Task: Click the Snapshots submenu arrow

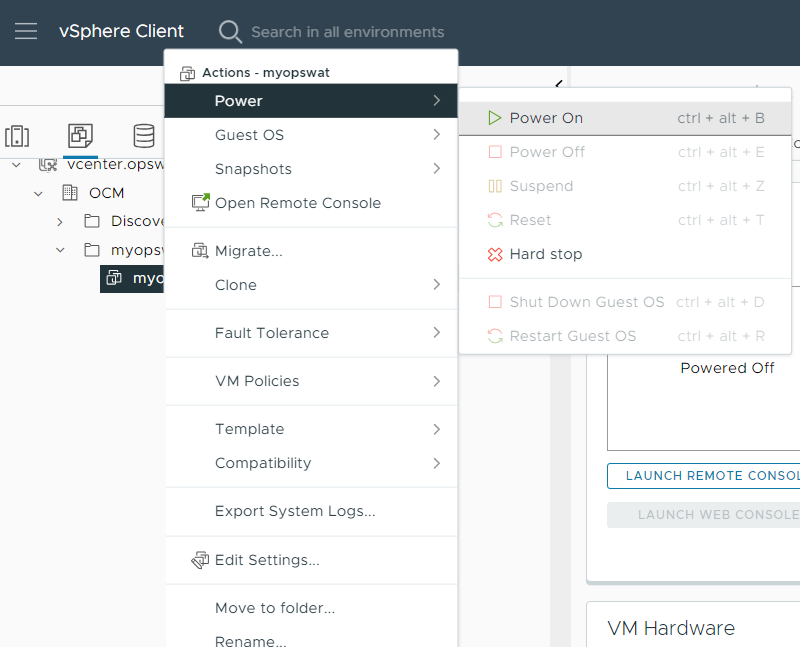Action: (x=436, y=168)
